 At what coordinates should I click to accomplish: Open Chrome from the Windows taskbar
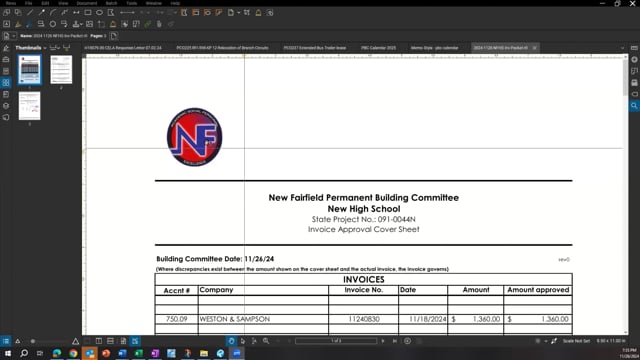(73, 353)
